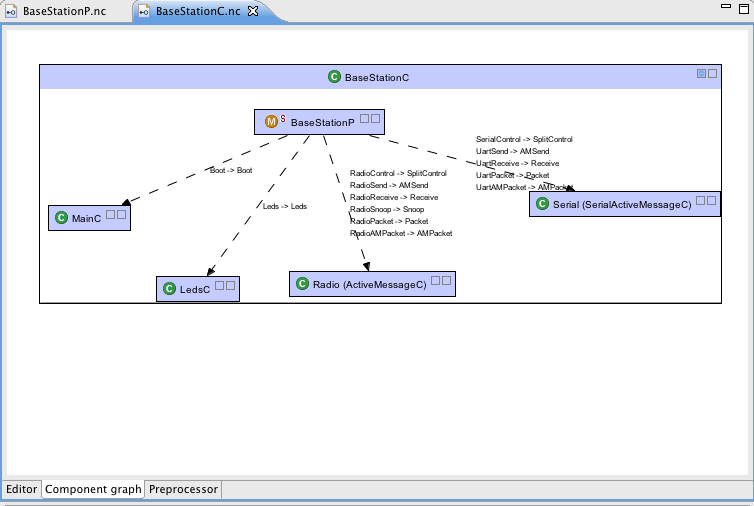Switch to the BaseStationP.nc editor tab
754x506 pixels.
(64, 11)
